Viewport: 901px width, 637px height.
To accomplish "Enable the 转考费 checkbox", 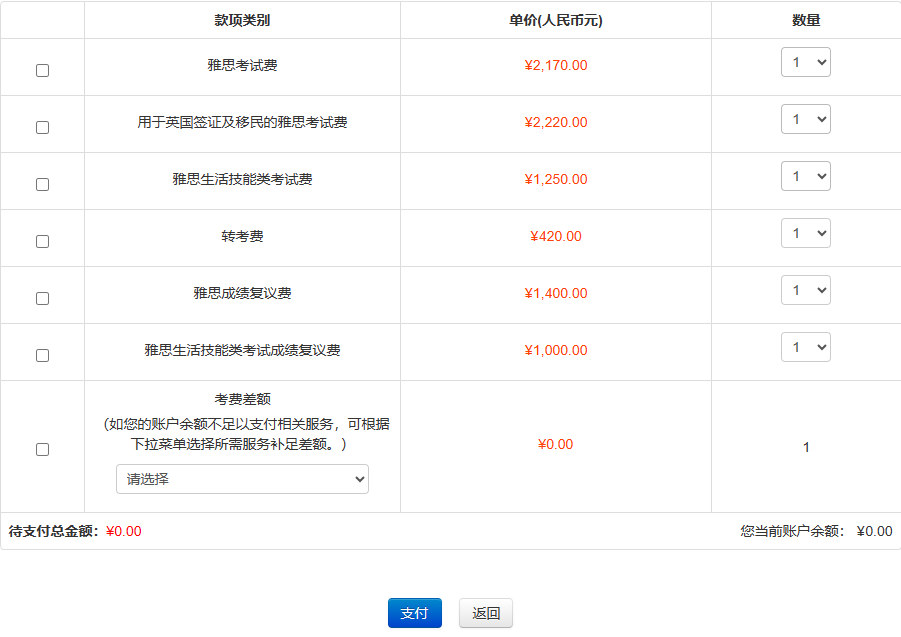I will [x=43, y=241].
